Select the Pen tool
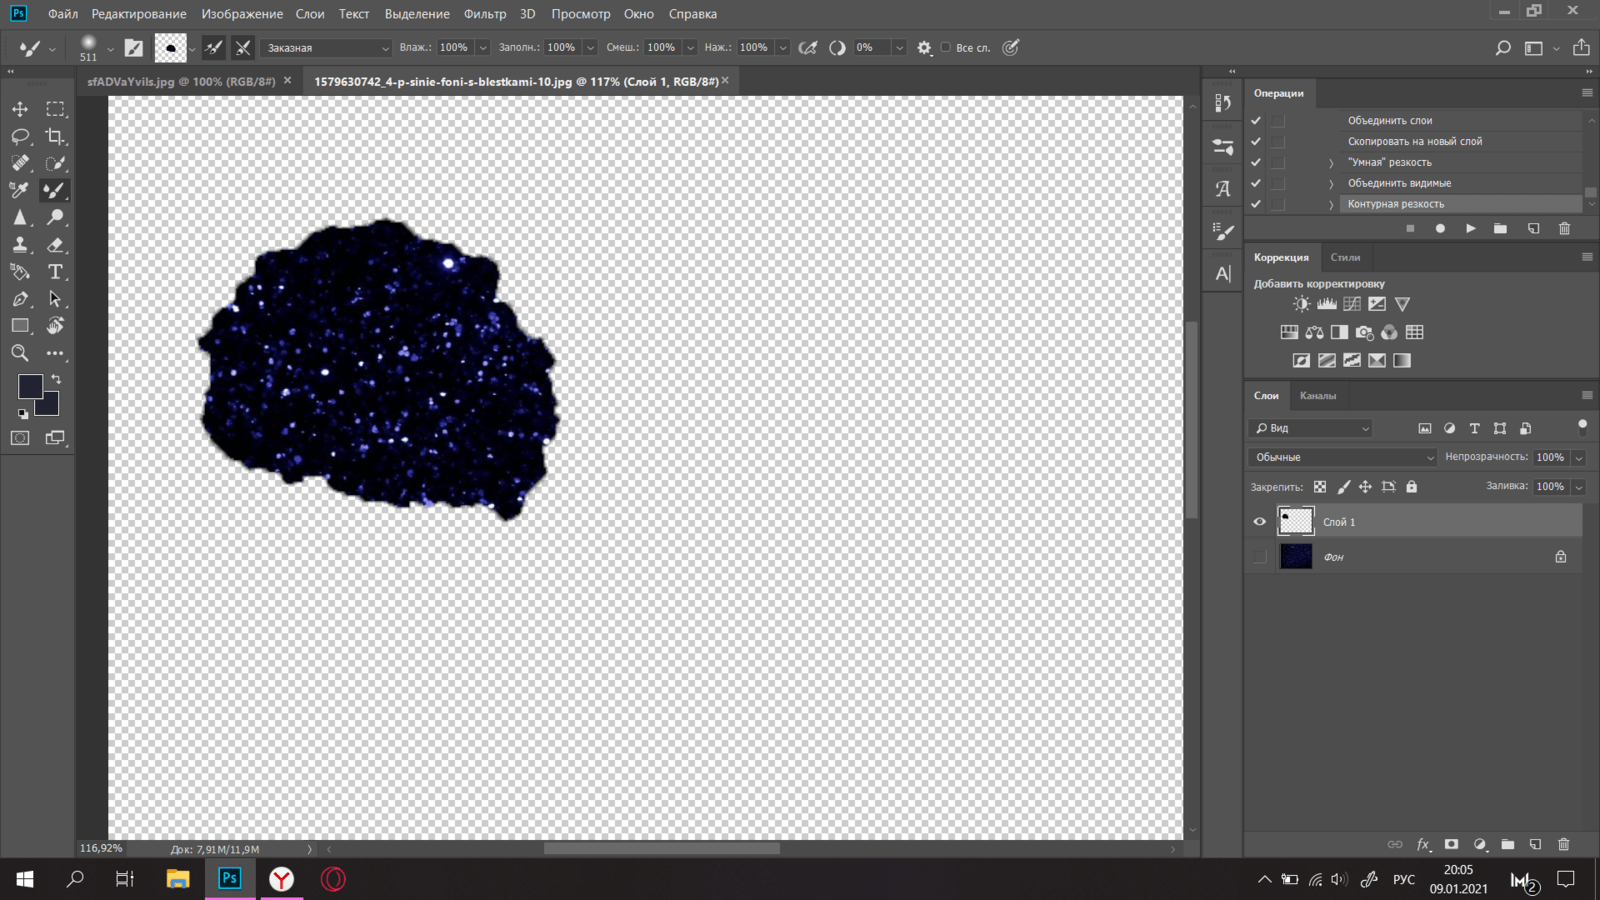Image resolution: width=1600 pixels, height=900 pixels. [x=20, y=299]
